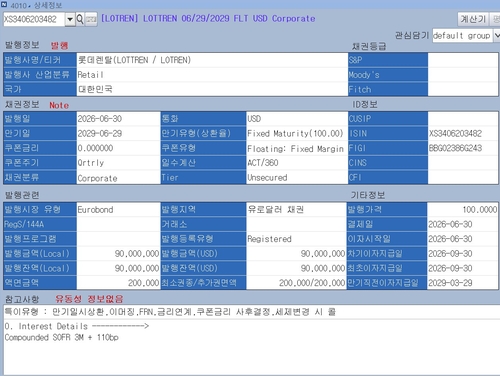Click the CUSIP label cell

point(388,119)
